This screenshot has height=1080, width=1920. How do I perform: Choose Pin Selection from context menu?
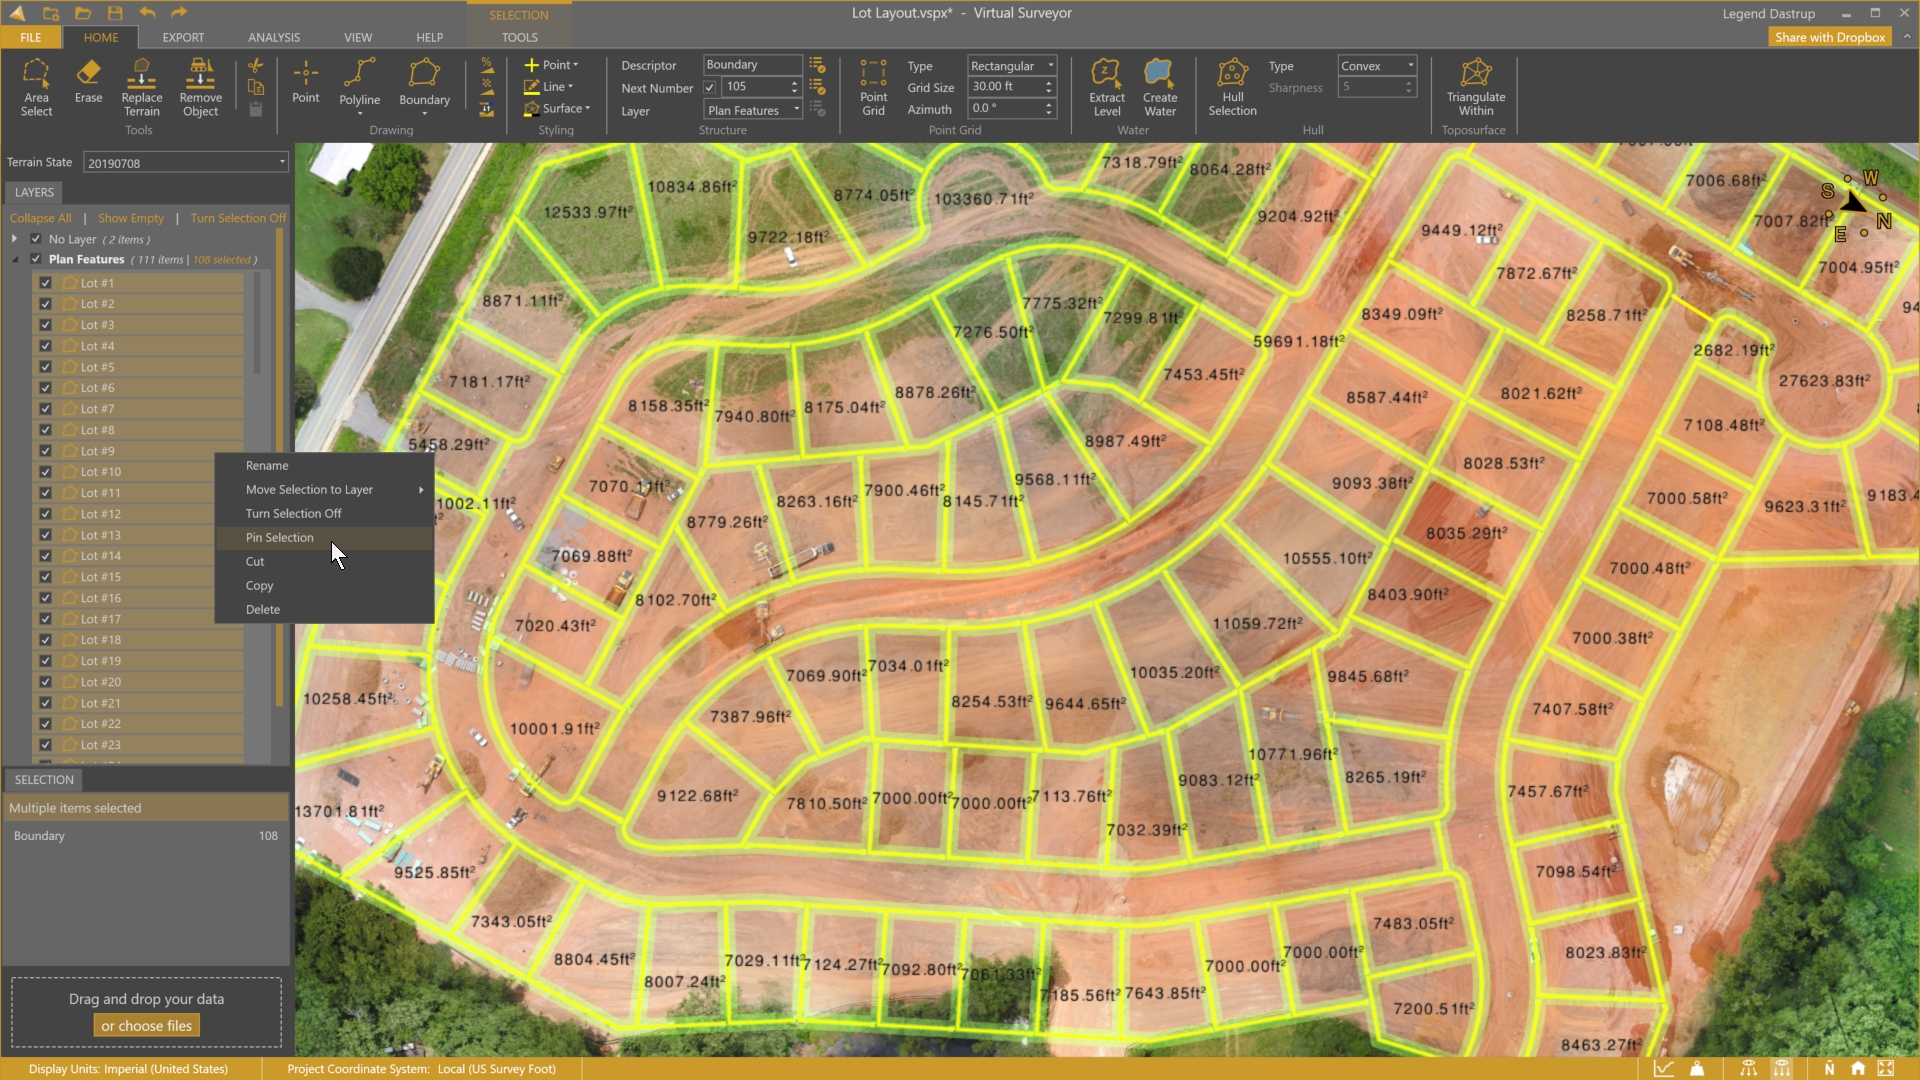[280, 538]
